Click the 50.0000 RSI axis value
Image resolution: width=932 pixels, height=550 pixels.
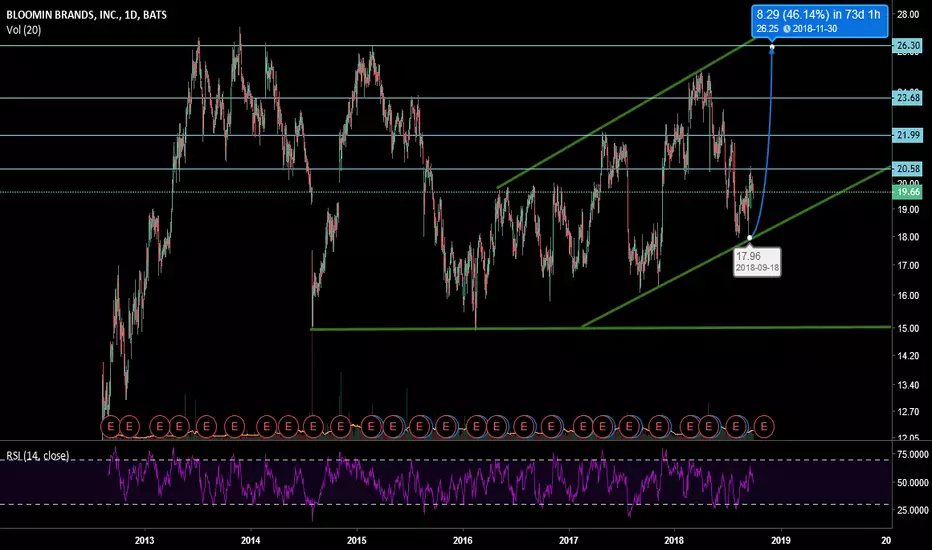912,482
